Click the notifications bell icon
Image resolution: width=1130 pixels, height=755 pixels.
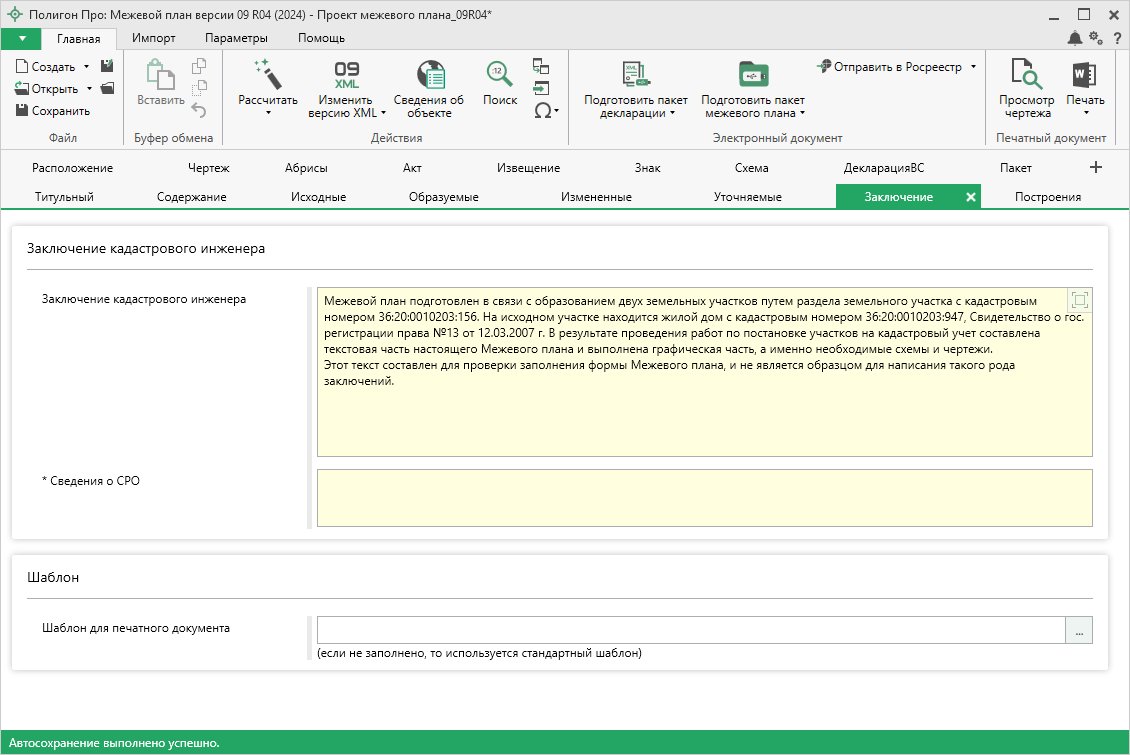click(x=1074, y=38)
